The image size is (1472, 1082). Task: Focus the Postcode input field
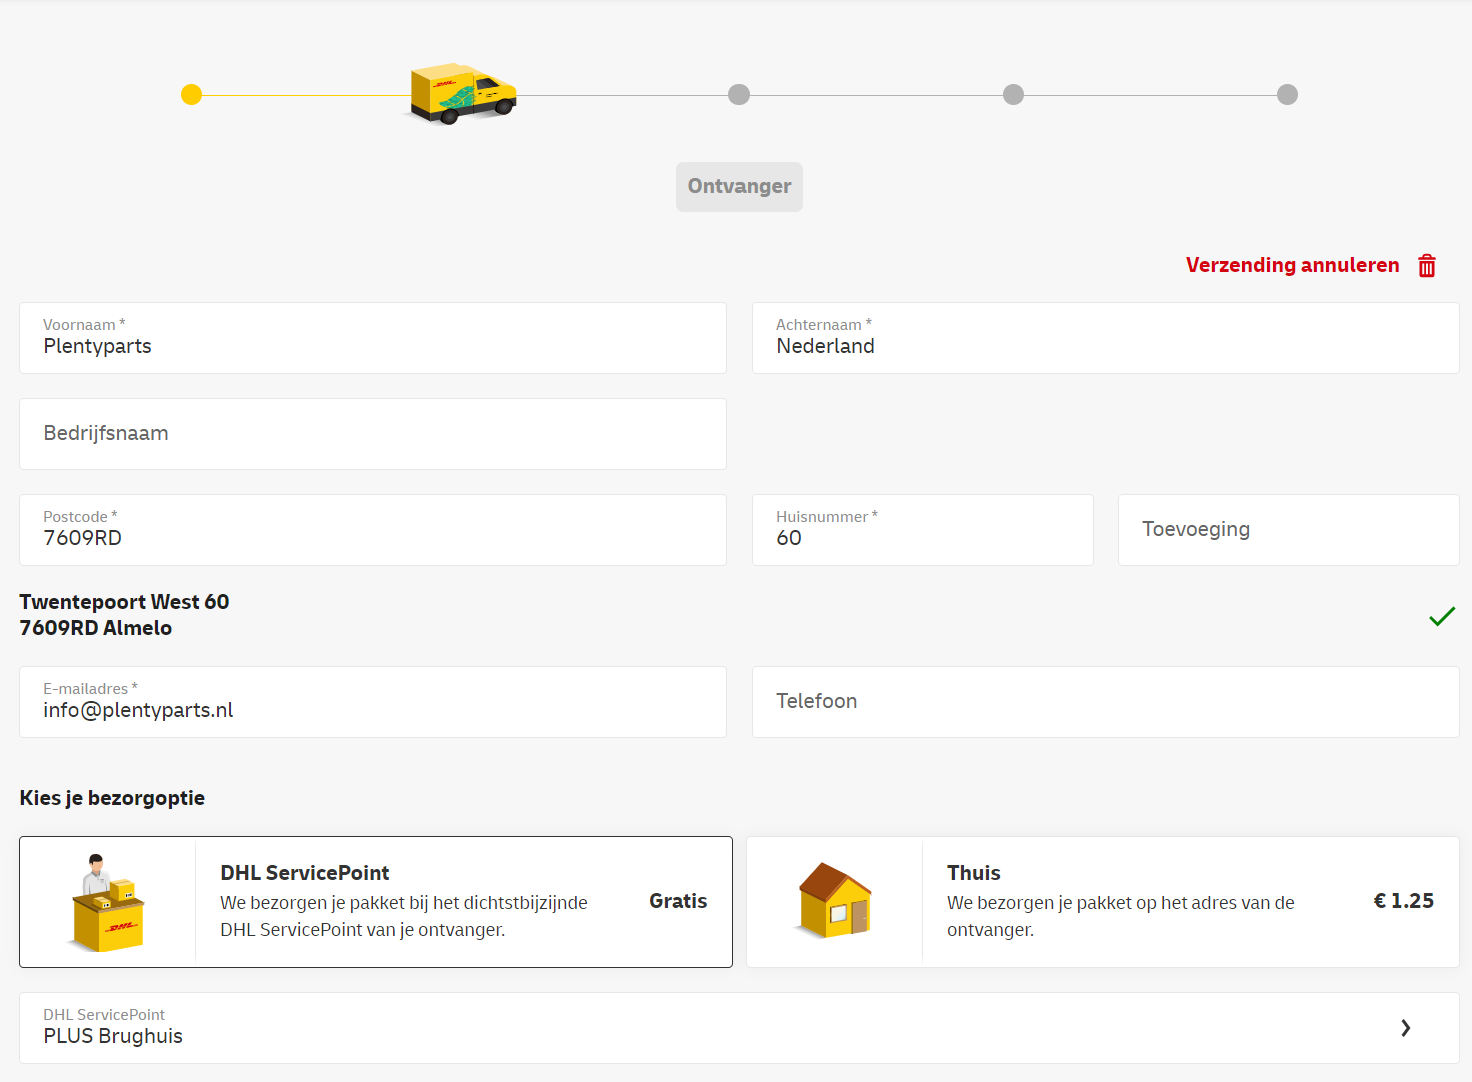click(373, 530)
